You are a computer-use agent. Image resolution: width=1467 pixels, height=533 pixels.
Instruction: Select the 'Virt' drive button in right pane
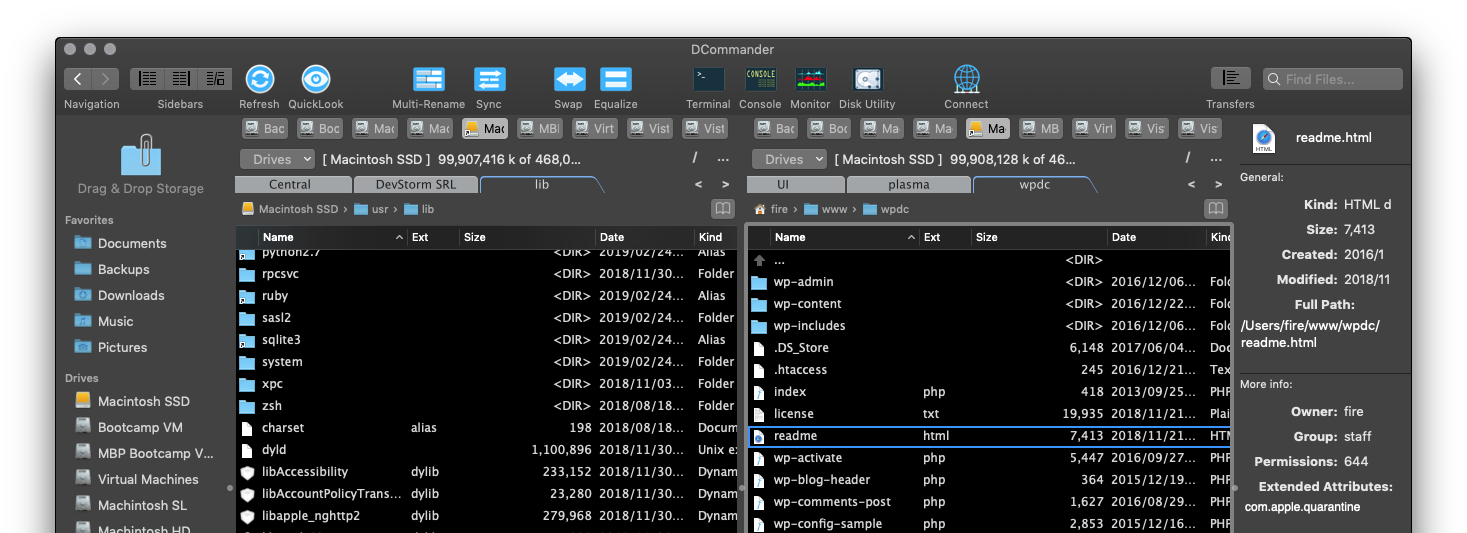1094,128
